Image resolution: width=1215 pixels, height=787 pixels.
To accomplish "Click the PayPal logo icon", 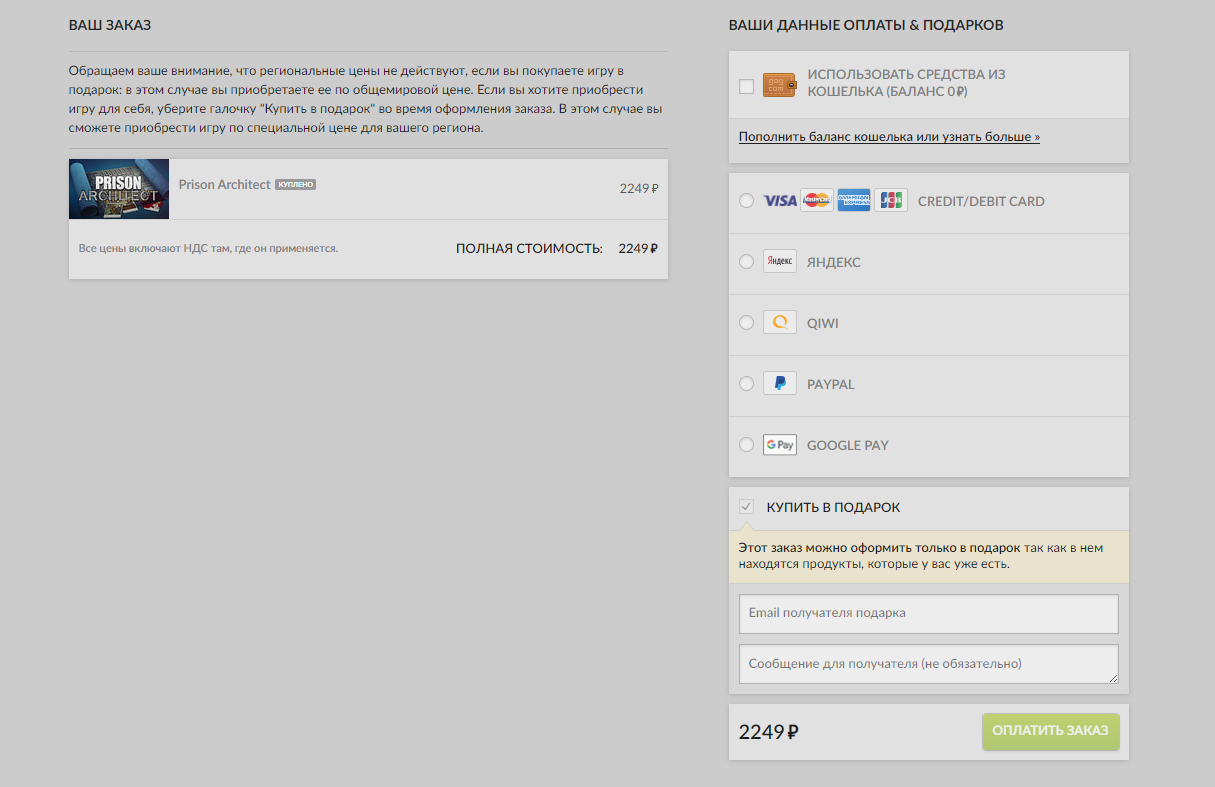I will tap(780, 383).
